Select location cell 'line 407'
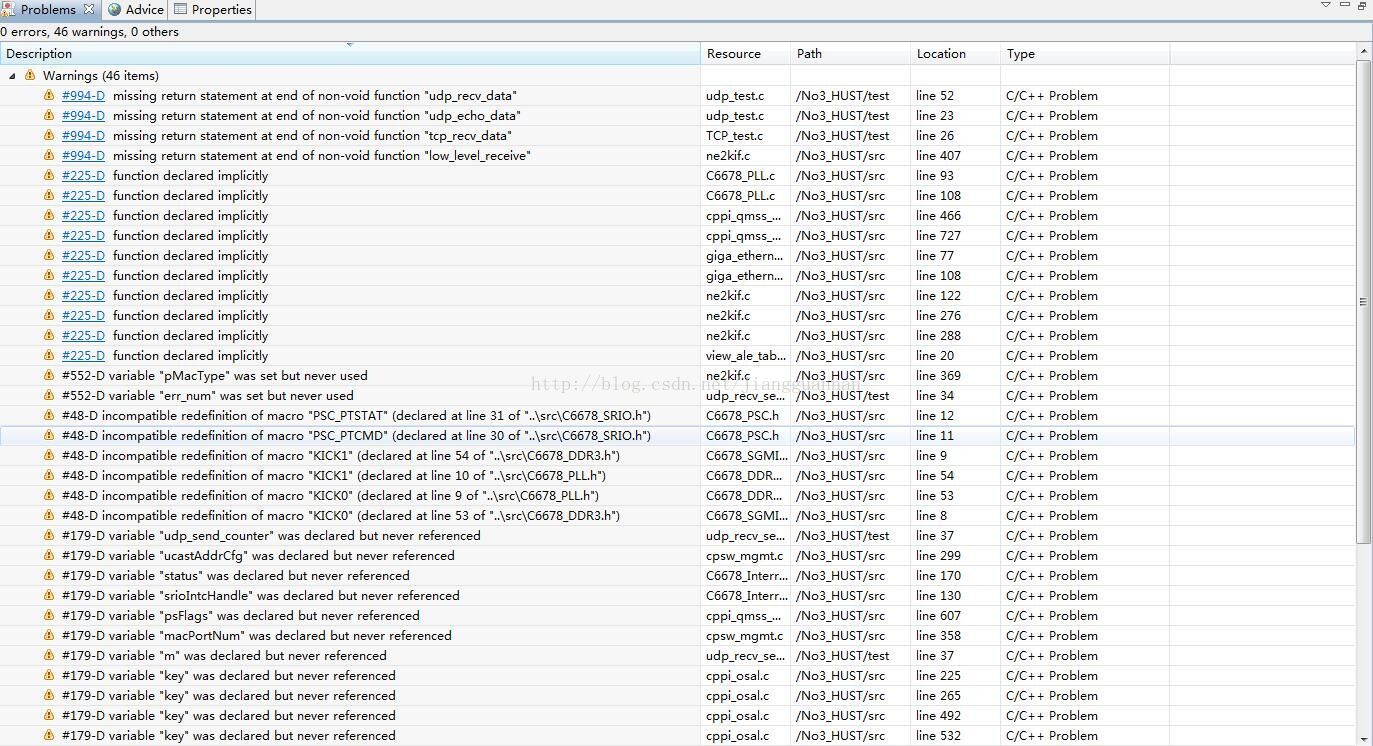1373x746 pixels. click(x=938, y=156)
